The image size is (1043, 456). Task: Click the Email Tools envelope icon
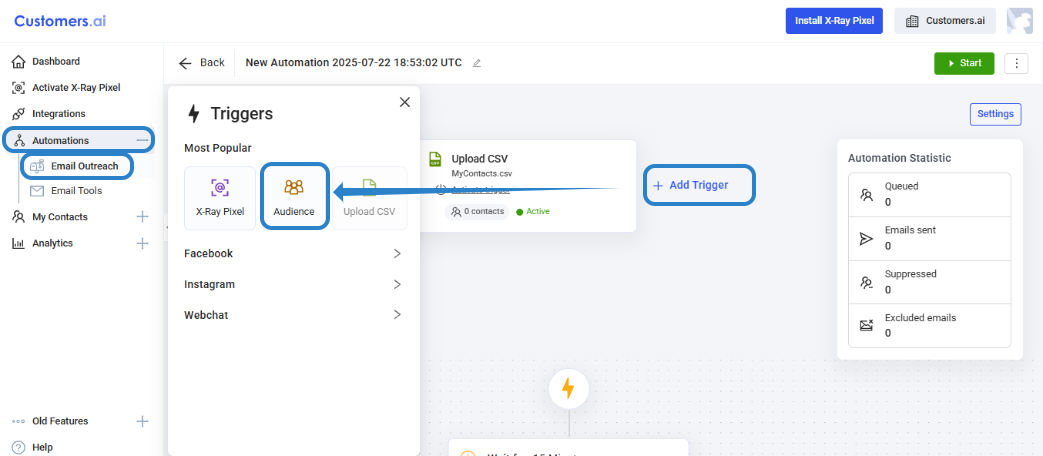(x=37, y=191)
